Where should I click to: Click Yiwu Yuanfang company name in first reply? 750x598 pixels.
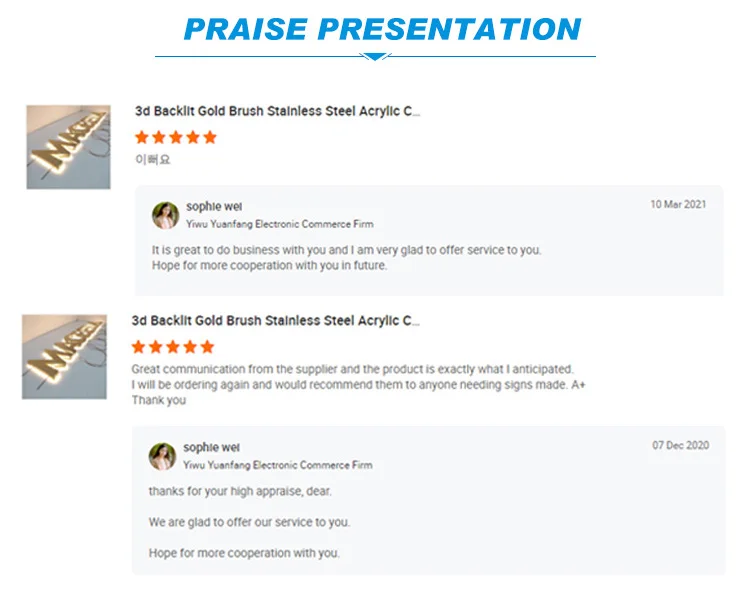pos(280,224)
